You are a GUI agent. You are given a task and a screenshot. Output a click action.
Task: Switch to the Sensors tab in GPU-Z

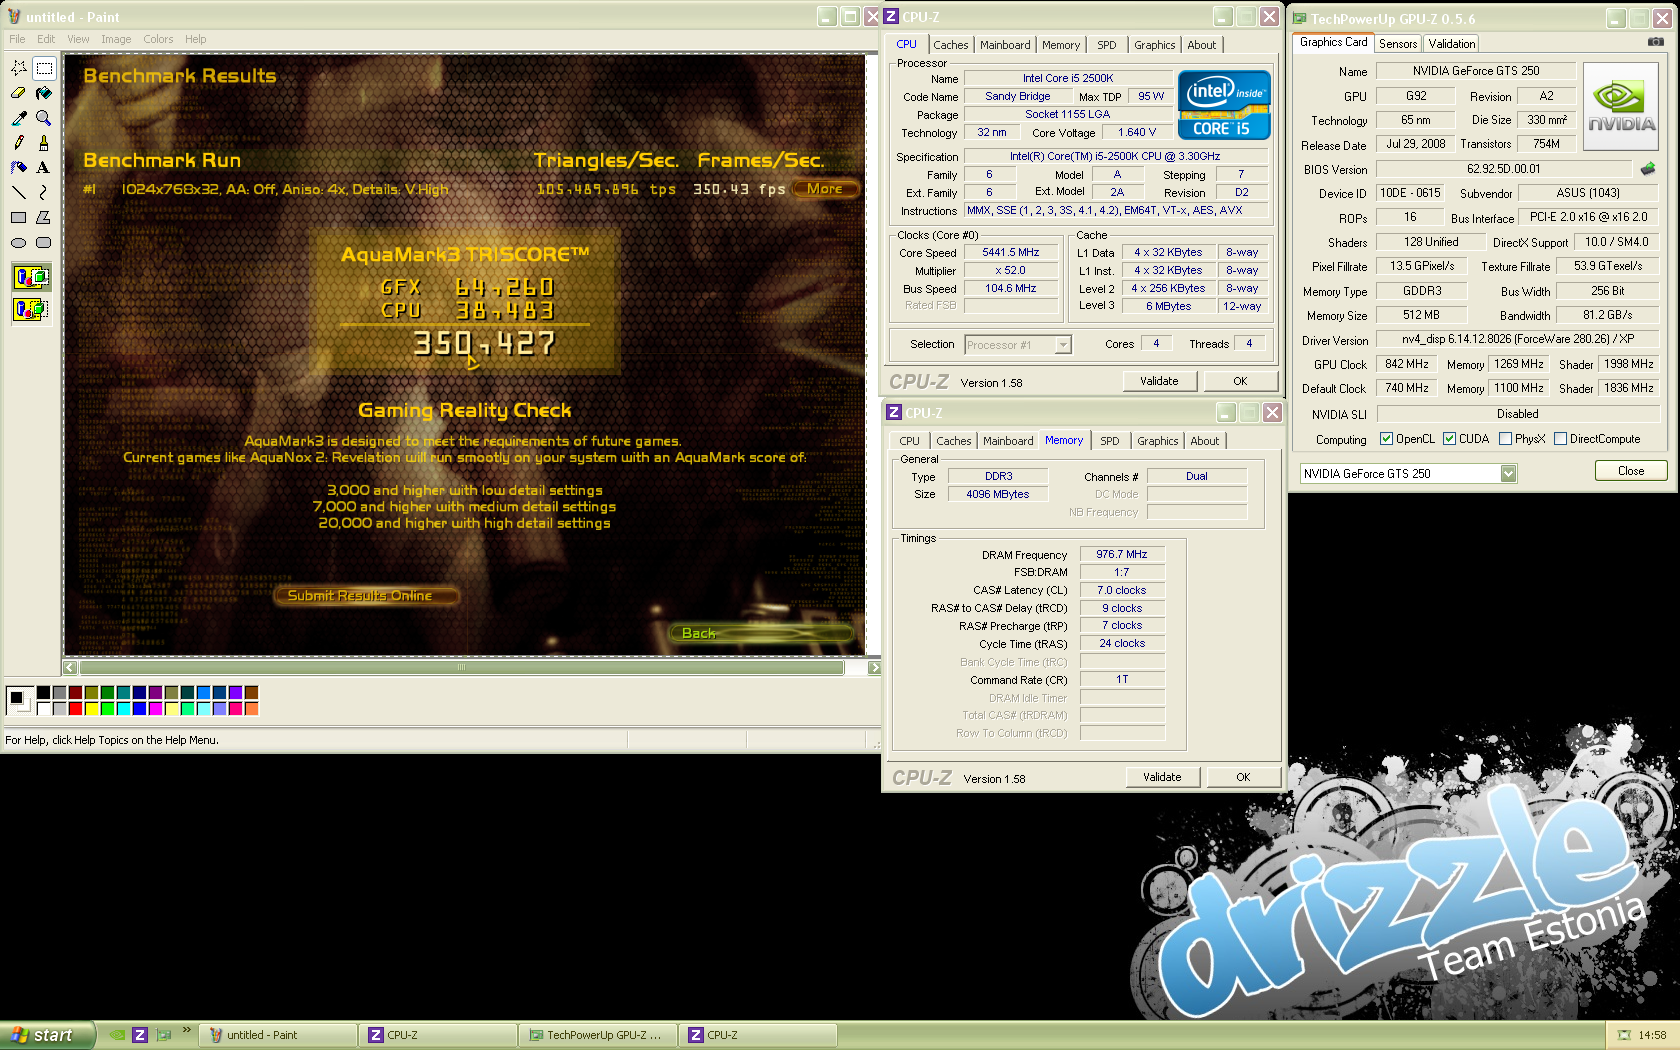(x=1398, y=44)
